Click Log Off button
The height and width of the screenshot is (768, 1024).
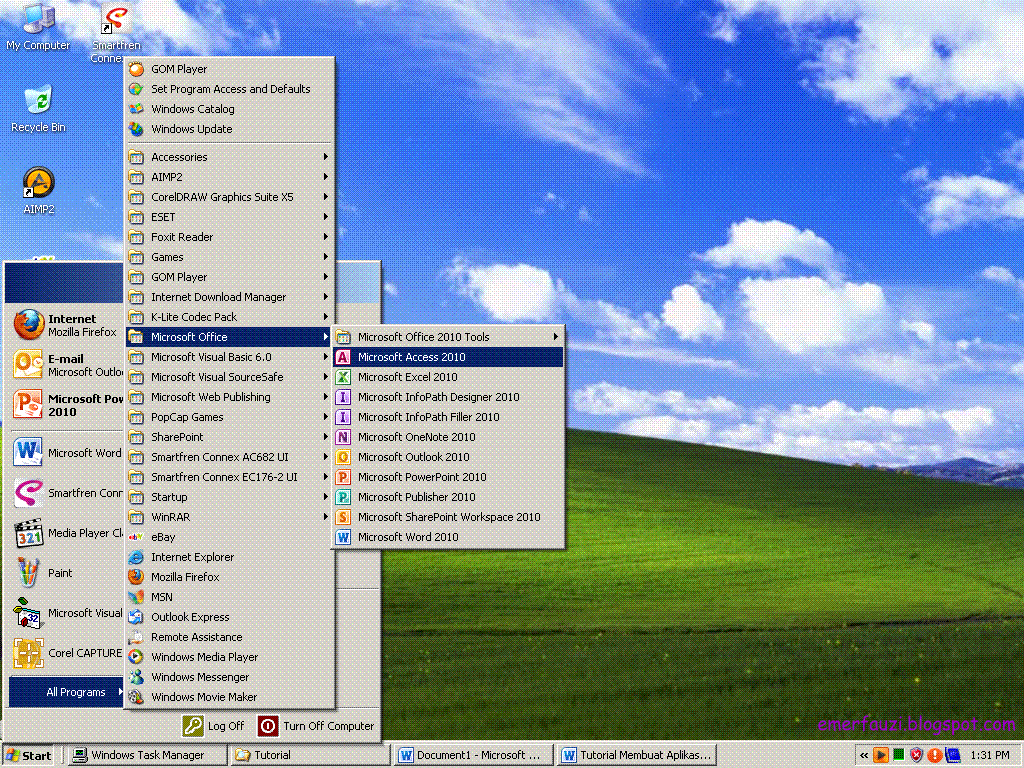(x=214, y=726)
